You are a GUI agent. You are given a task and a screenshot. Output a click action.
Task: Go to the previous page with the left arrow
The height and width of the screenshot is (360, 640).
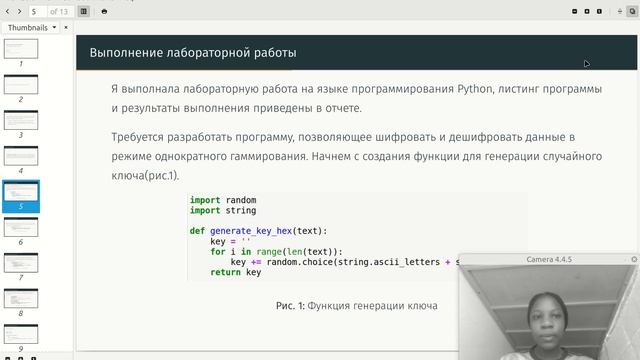[x=7, y=11]
